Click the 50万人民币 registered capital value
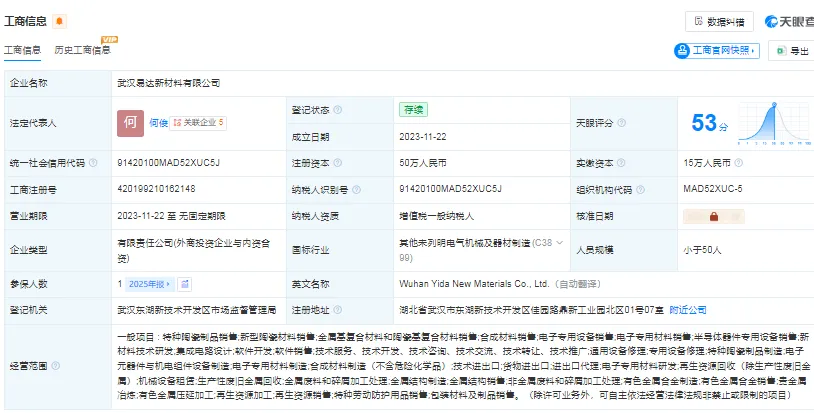Image resolution: width=814 pixels, height=413 pixels. [x=423, y=163]
